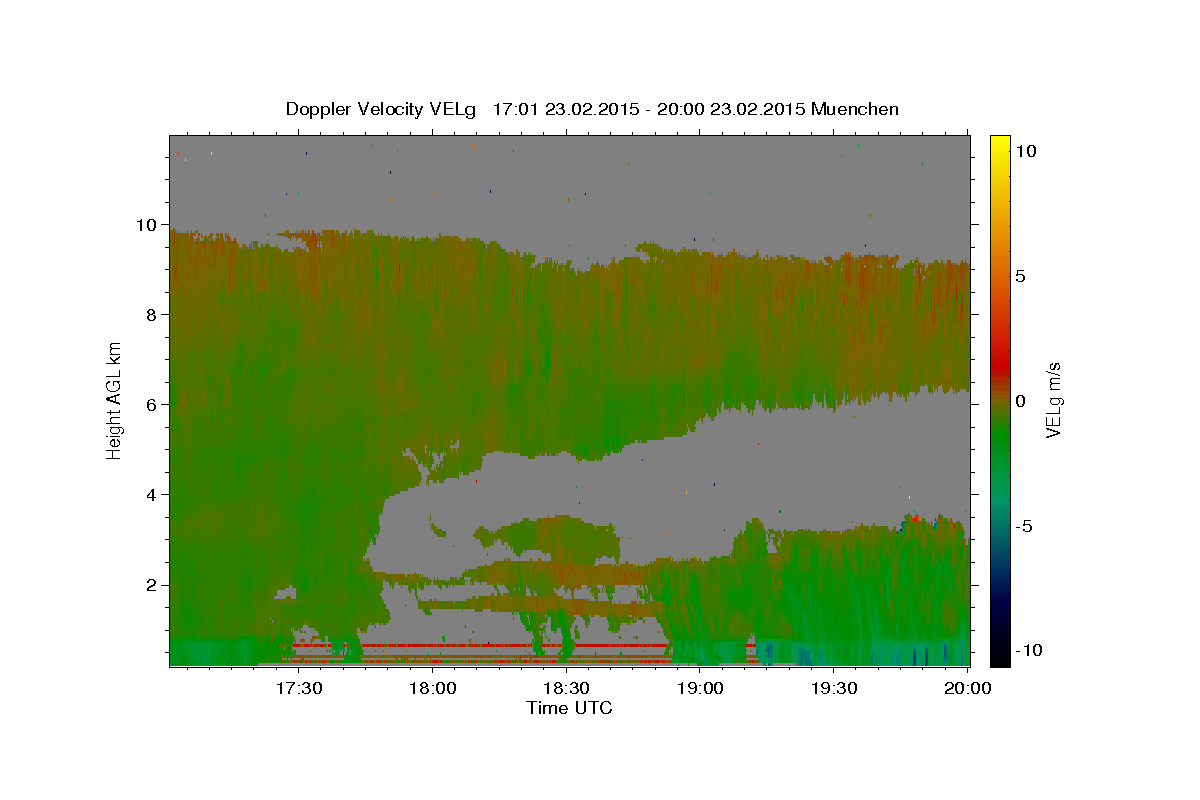Click the 17:30 time axis label
Image resolution: width=1200 pixels, height=800 pixels.
point(298,689)
